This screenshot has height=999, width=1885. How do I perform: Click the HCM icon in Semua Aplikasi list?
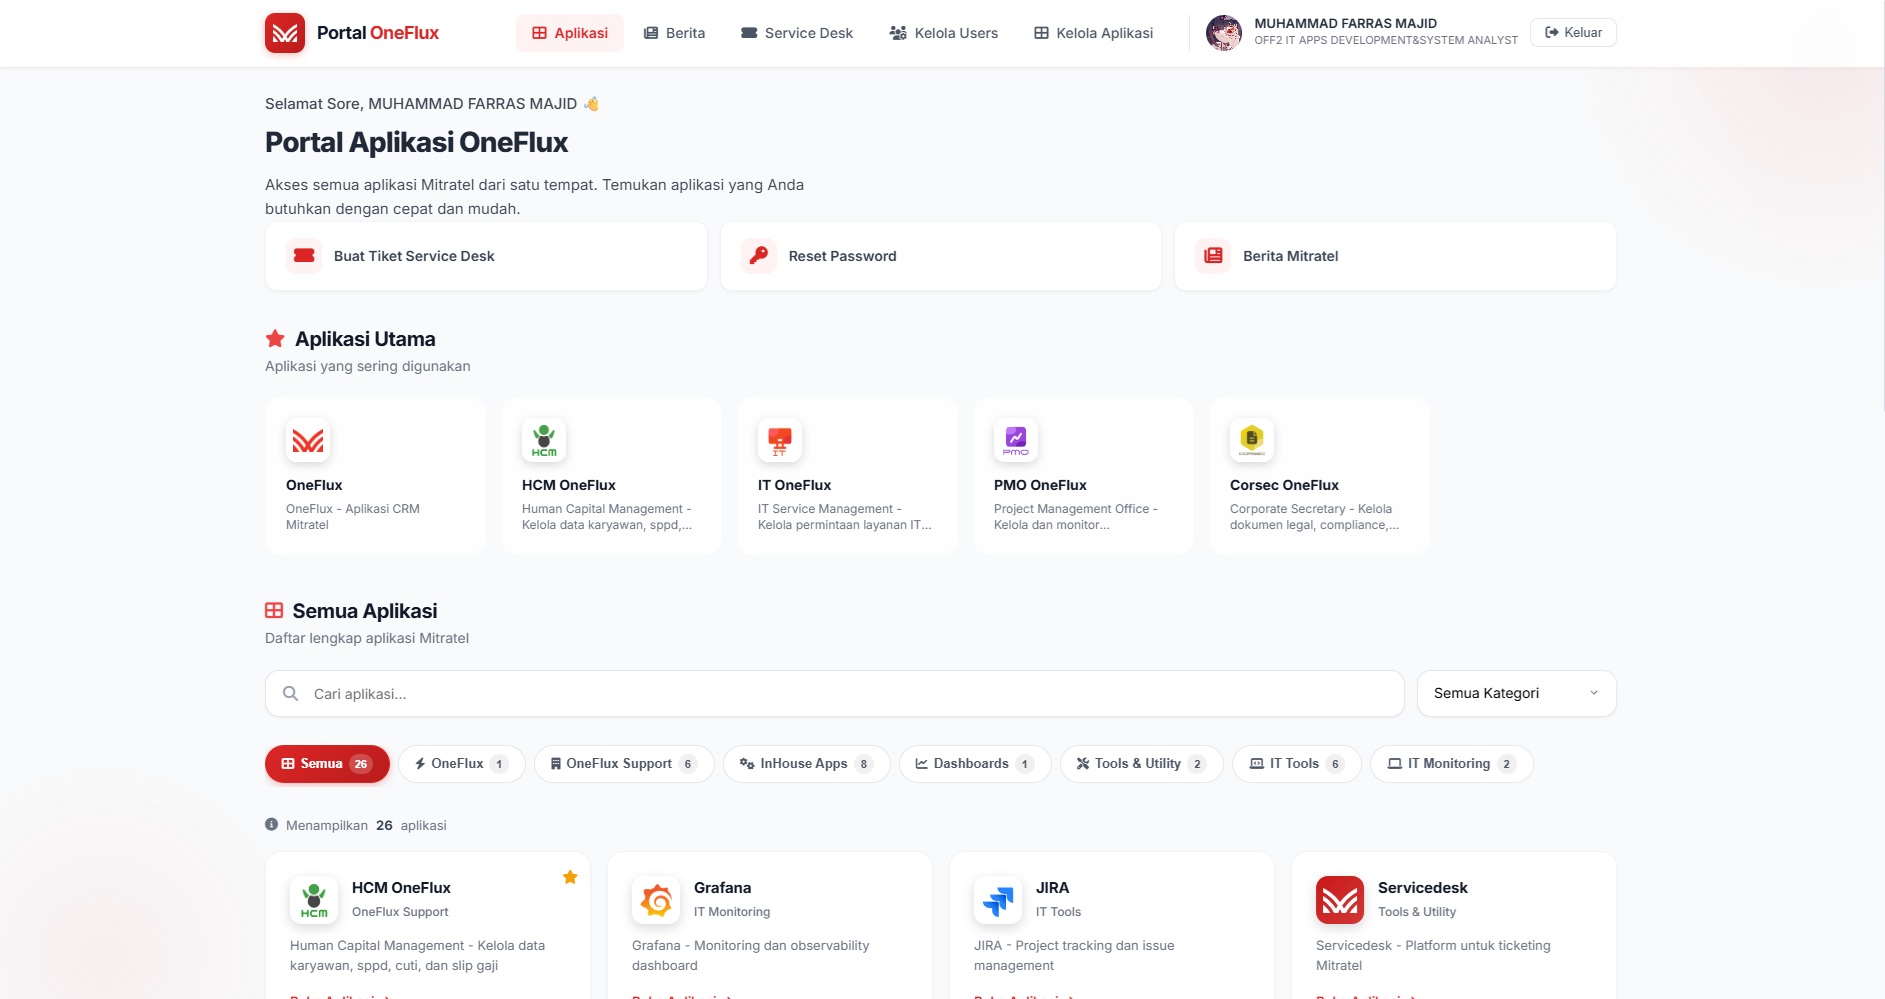pos(314,900)
